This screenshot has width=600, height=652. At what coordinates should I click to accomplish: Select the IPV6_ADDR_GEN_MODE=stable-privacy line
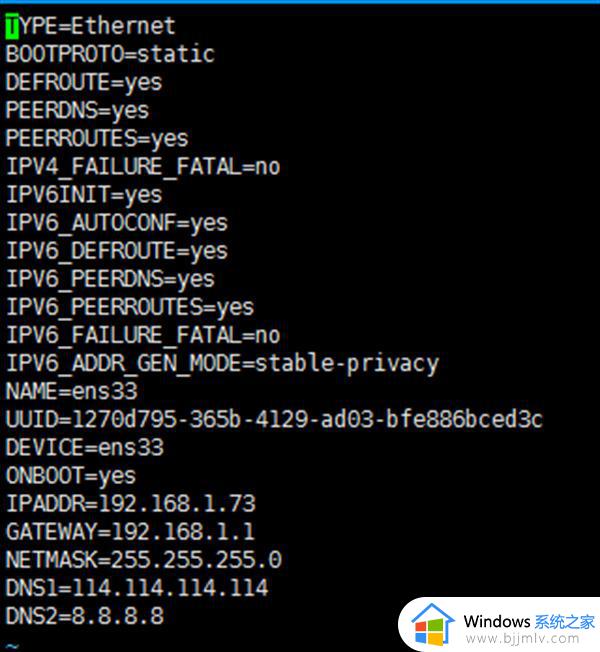pyautogui.click(x=222, y=362)
